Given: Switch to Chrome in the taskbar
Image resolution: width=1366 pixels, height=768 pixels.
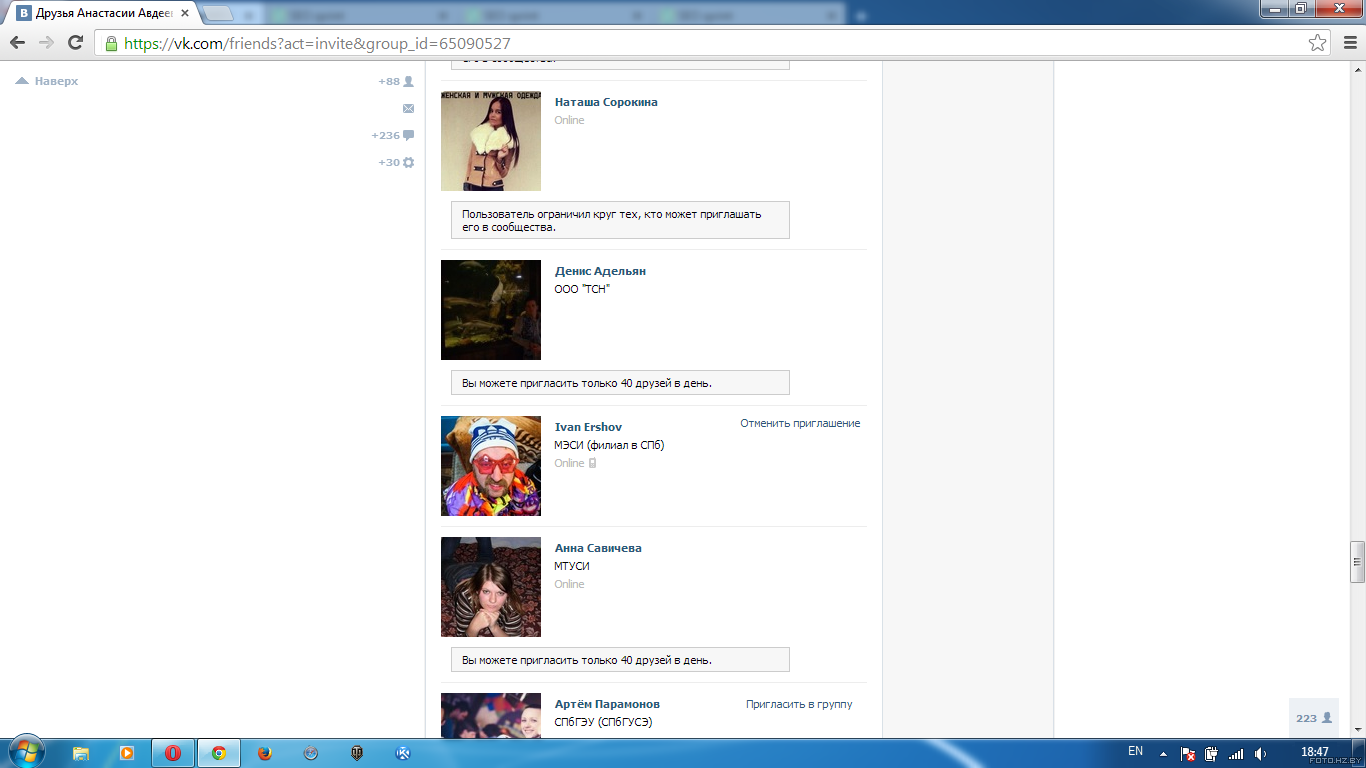Looking at the screenshot, I should pos(219,753).
